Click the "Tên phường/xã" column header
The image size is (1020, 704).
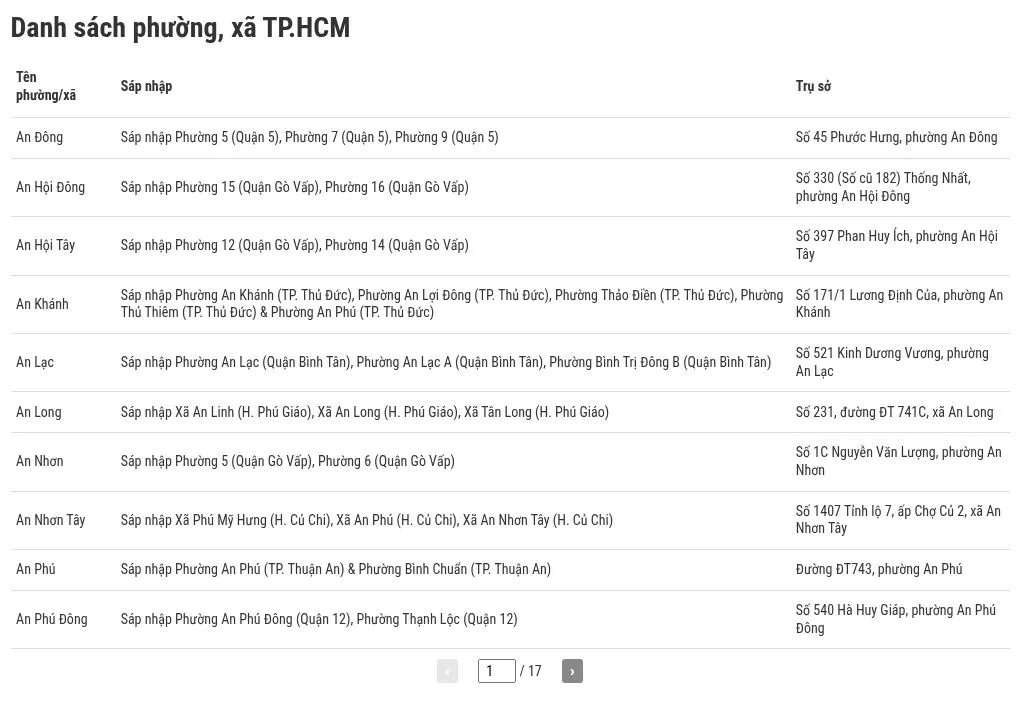point(46,86)
